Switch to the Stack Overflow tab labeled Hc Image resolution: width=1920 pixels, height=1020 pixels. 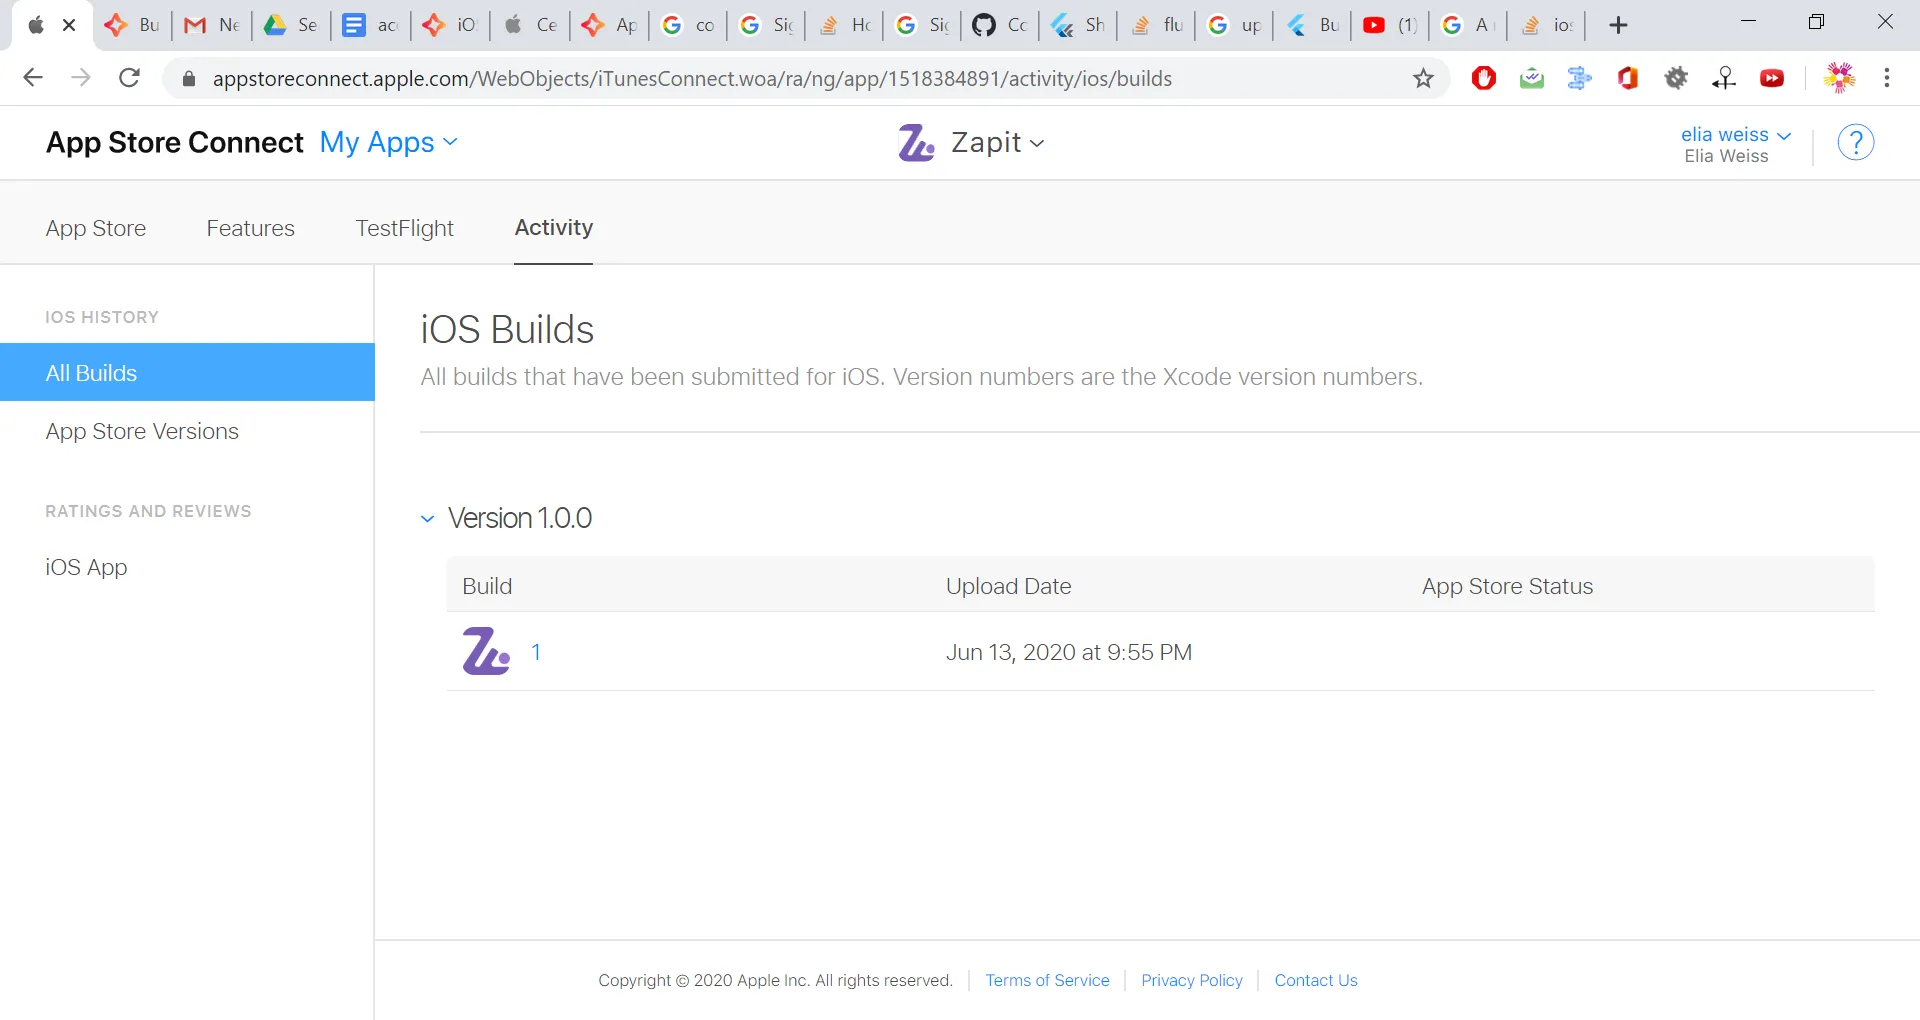click(844, 25)
